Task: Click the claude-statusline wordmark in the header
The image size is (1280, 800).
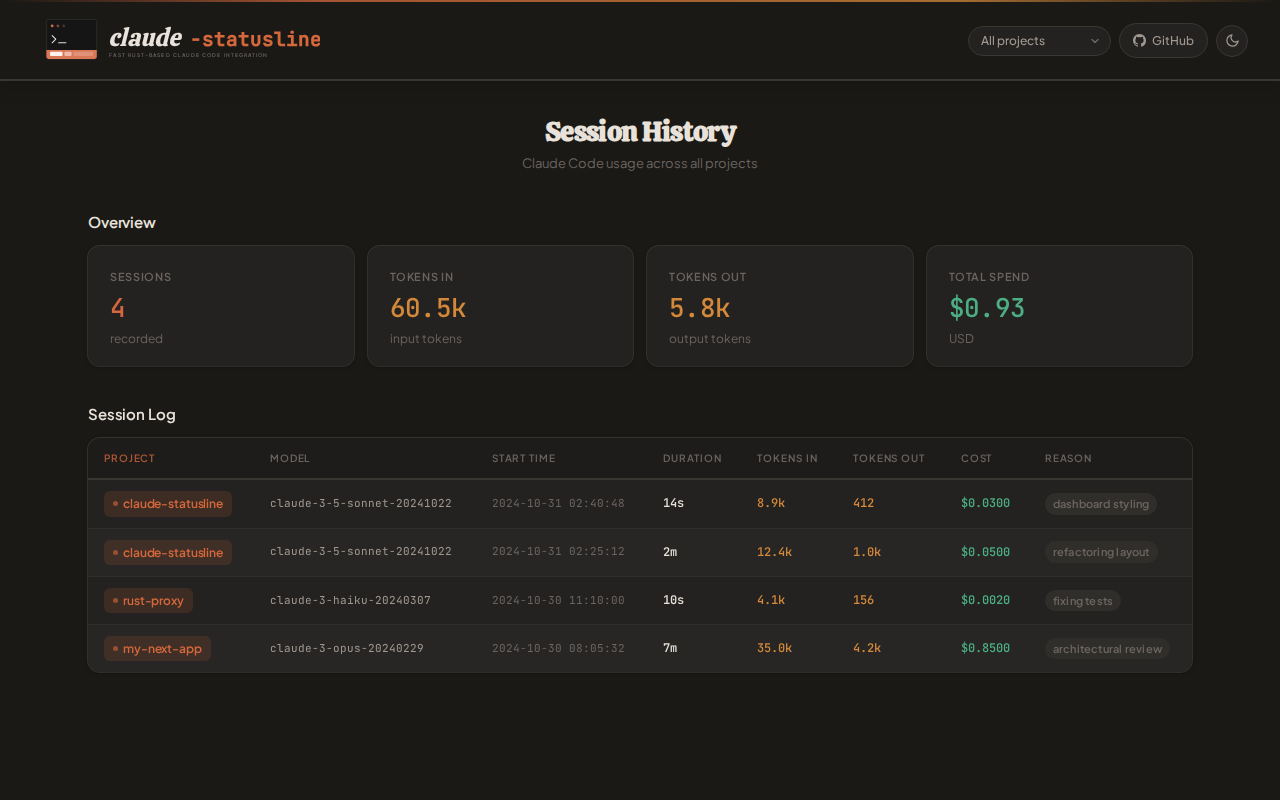Action: (214, 38)
